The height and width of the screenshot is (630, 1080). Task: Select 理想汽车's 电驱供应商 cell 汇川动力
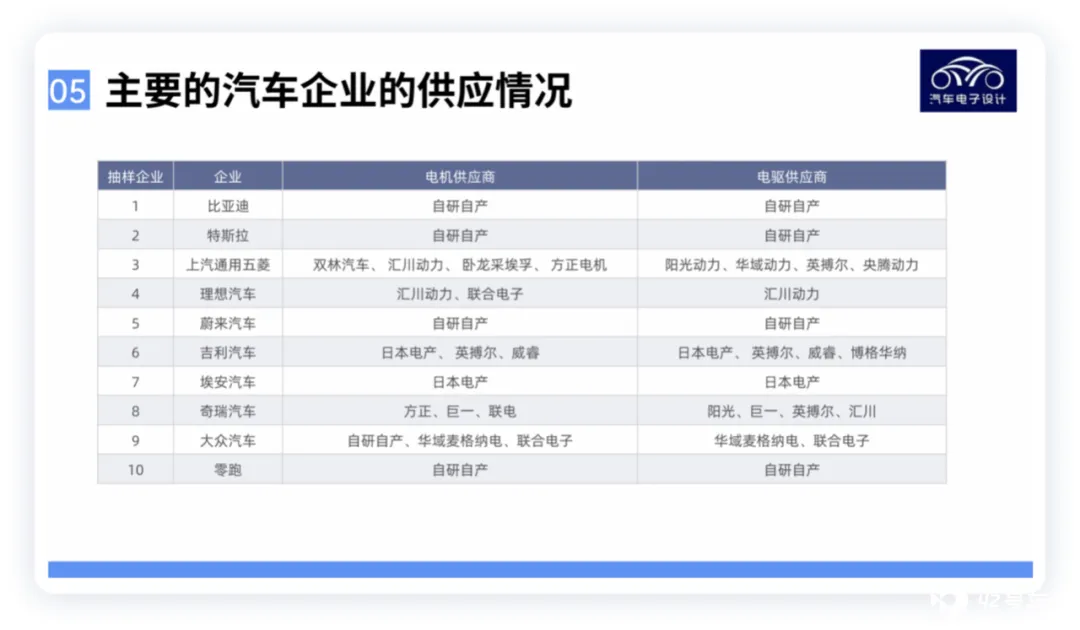(x=792, y=294)
